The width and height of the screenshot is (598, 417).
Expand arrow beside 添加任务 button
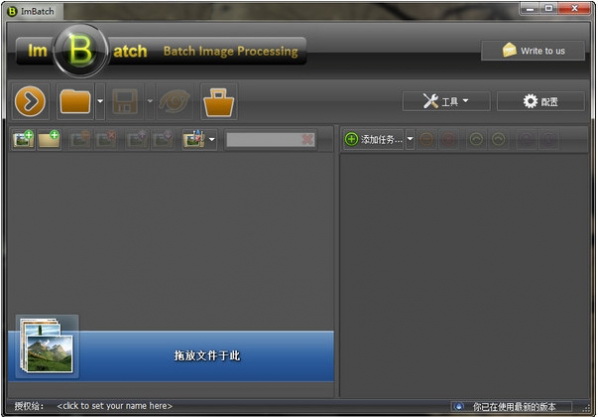tap(410, 139)
